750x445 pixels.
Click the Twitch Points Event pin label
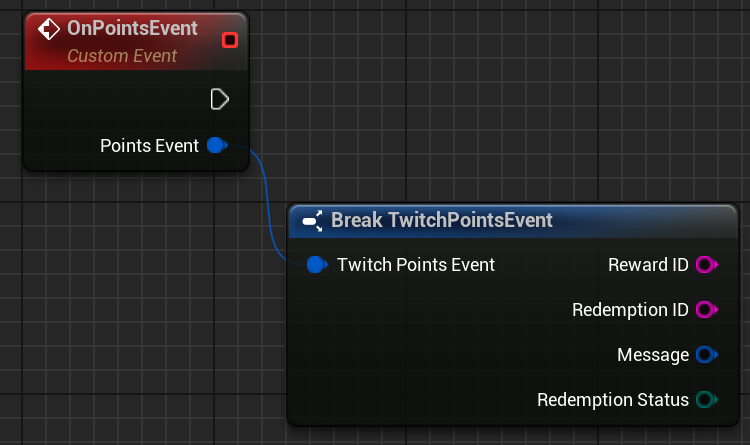pyautogui.click(x=416, y=265)
